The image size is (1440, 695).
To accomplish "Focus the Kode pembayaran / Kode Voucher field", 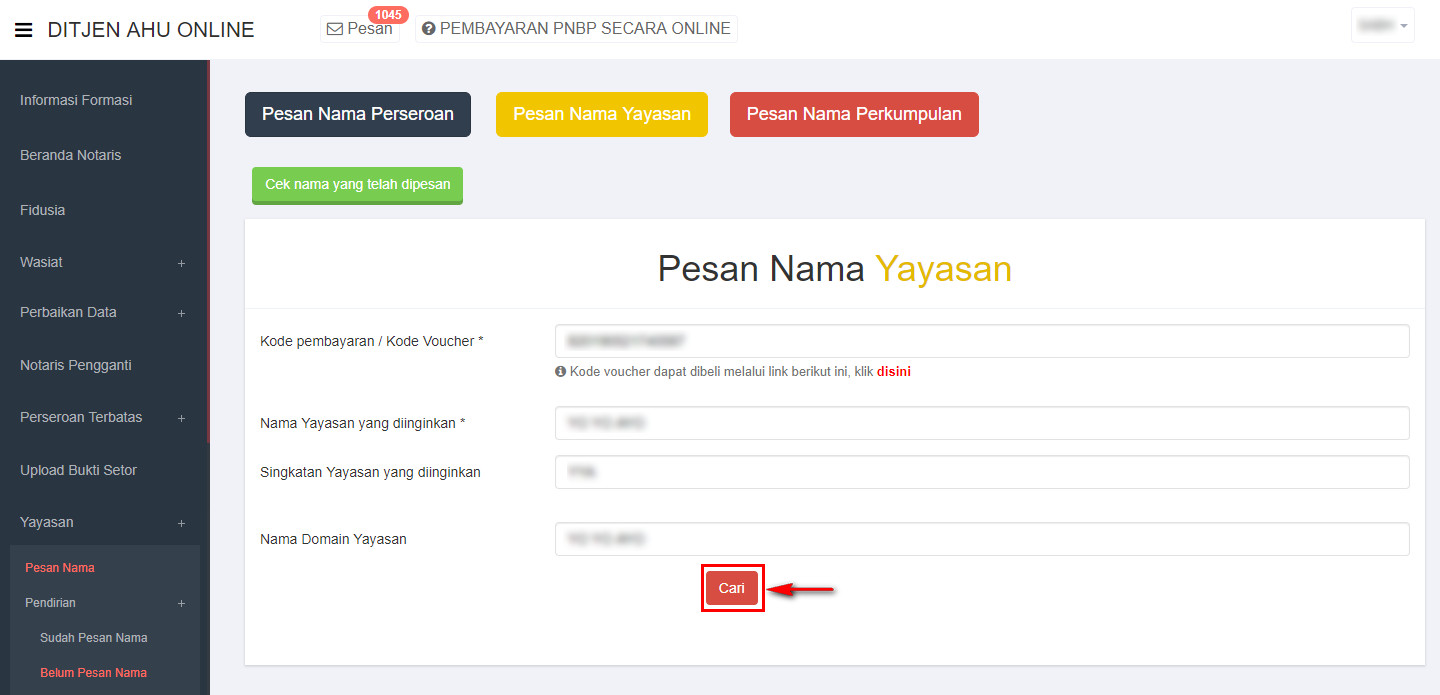I will pyautogui.click(x=981, y=341).
